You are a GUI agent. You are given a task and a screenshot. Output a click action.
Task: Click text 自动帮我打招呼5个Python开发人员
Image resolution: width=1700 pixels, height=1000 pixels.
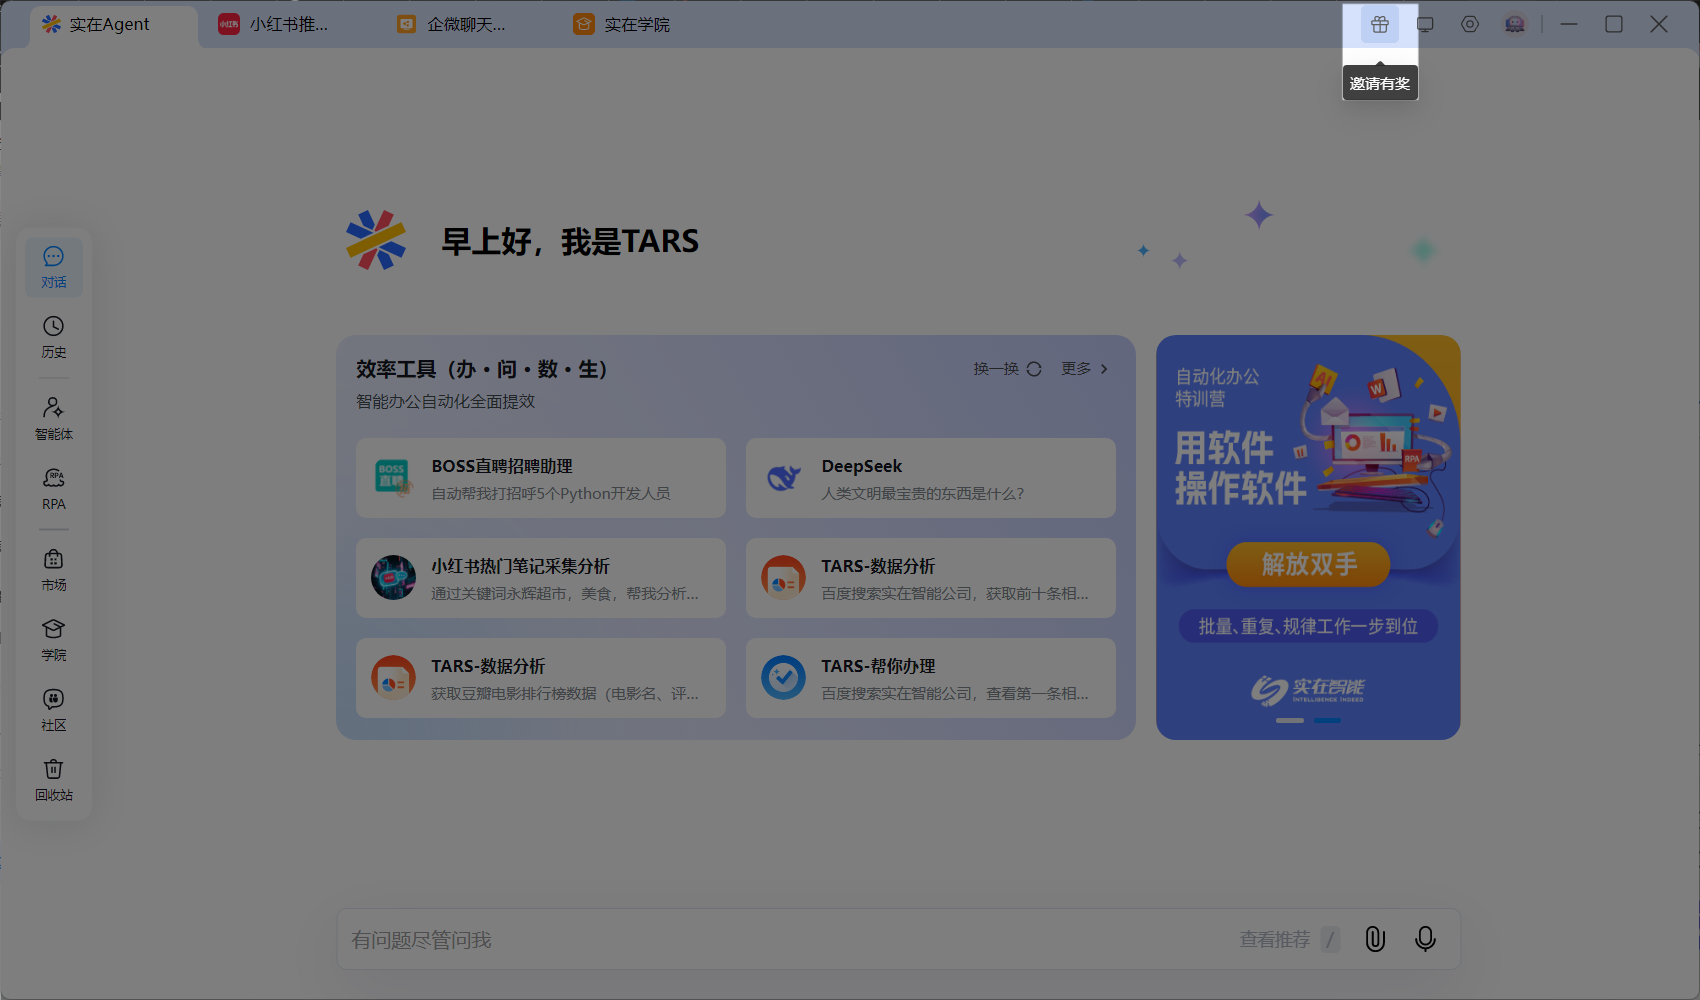(x=551, y=494)
